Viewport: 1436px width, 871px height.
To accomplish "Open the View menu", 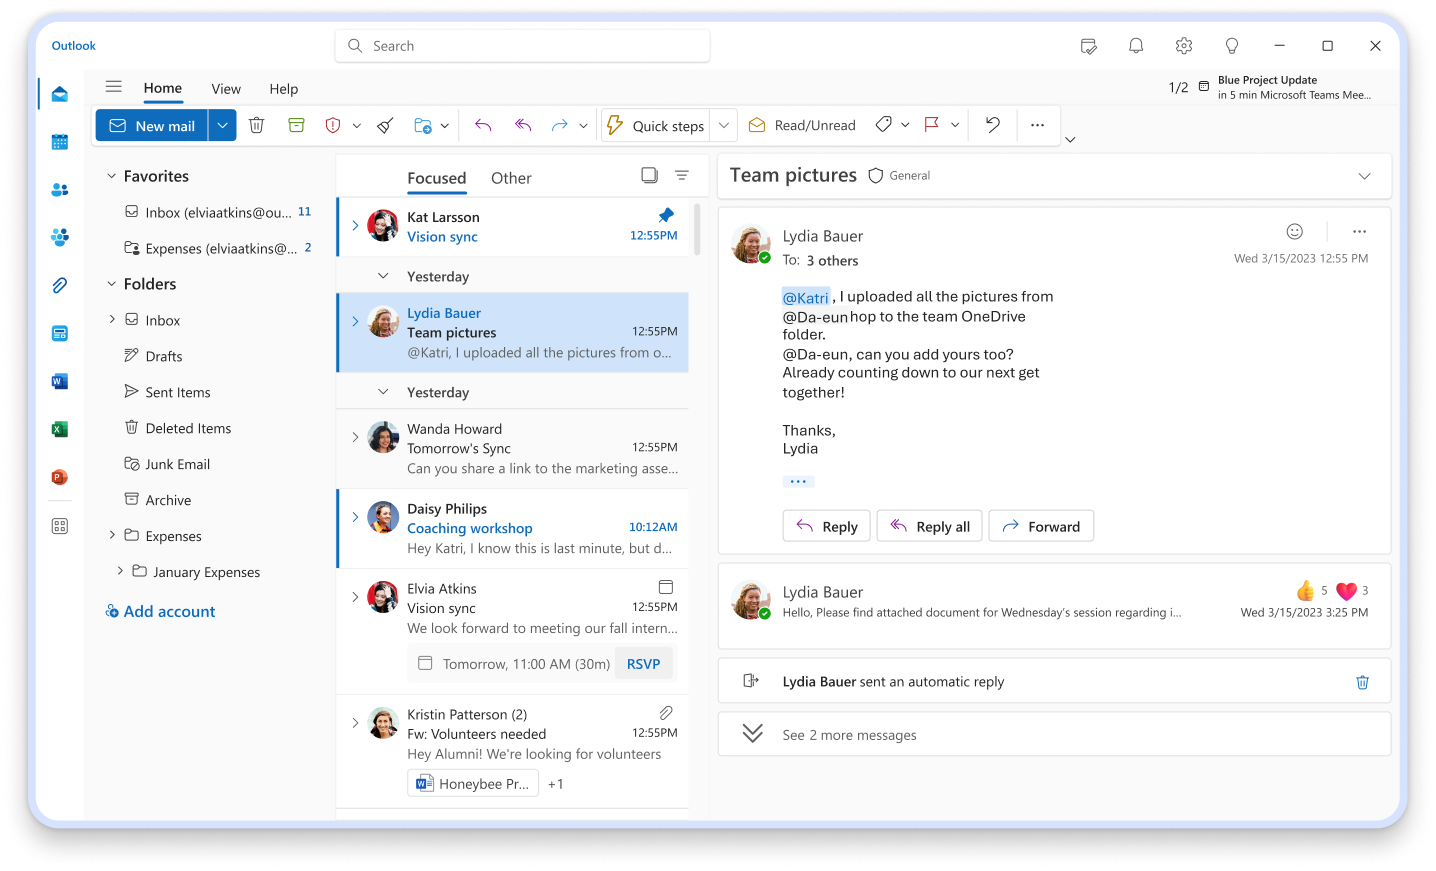I will (x=225, y=88).
